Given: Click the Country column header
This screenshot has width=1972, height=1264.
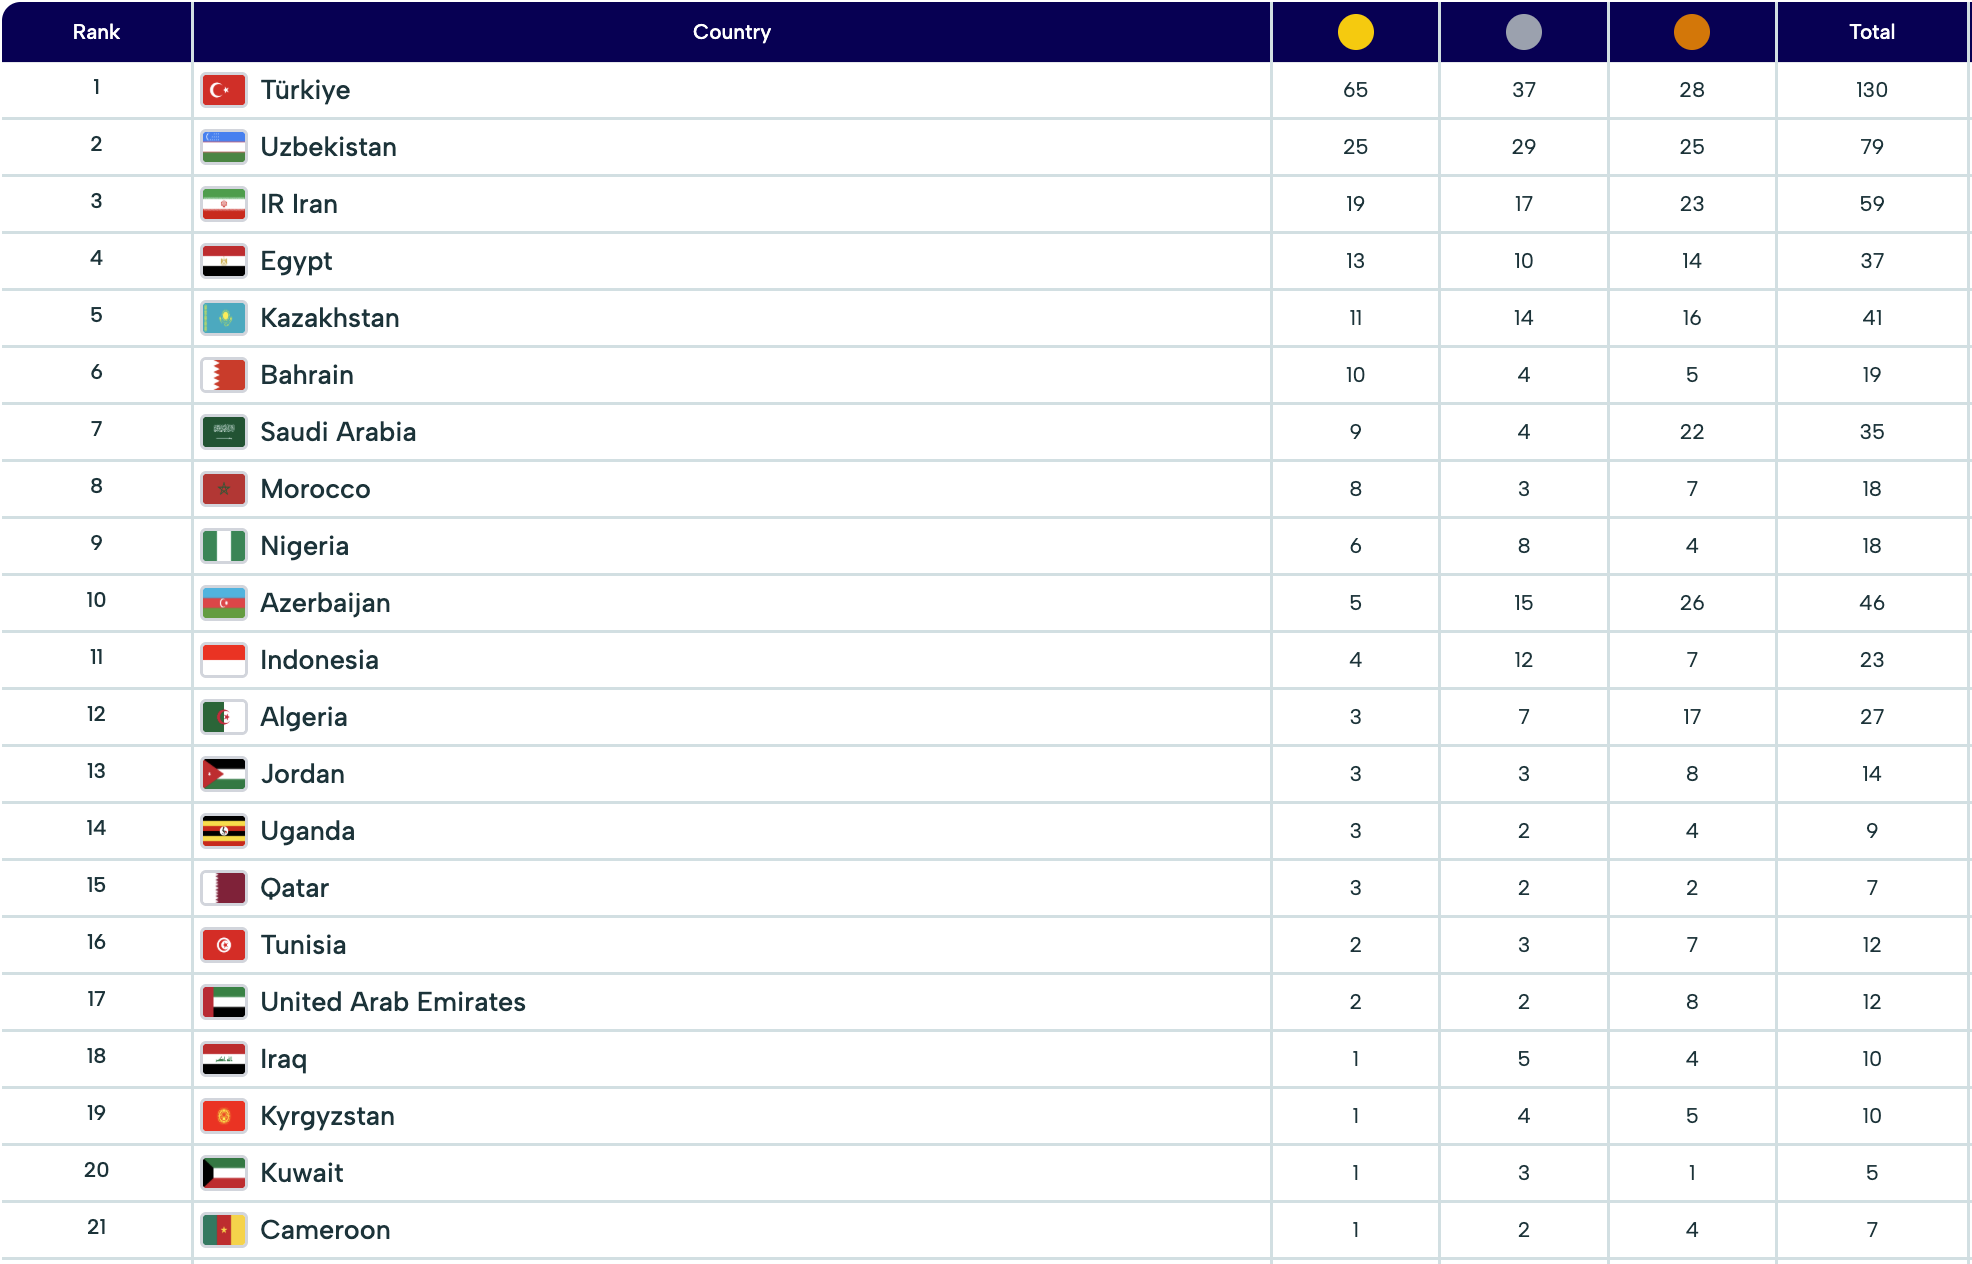Looking at the screenshot, I should pos(731,32).
